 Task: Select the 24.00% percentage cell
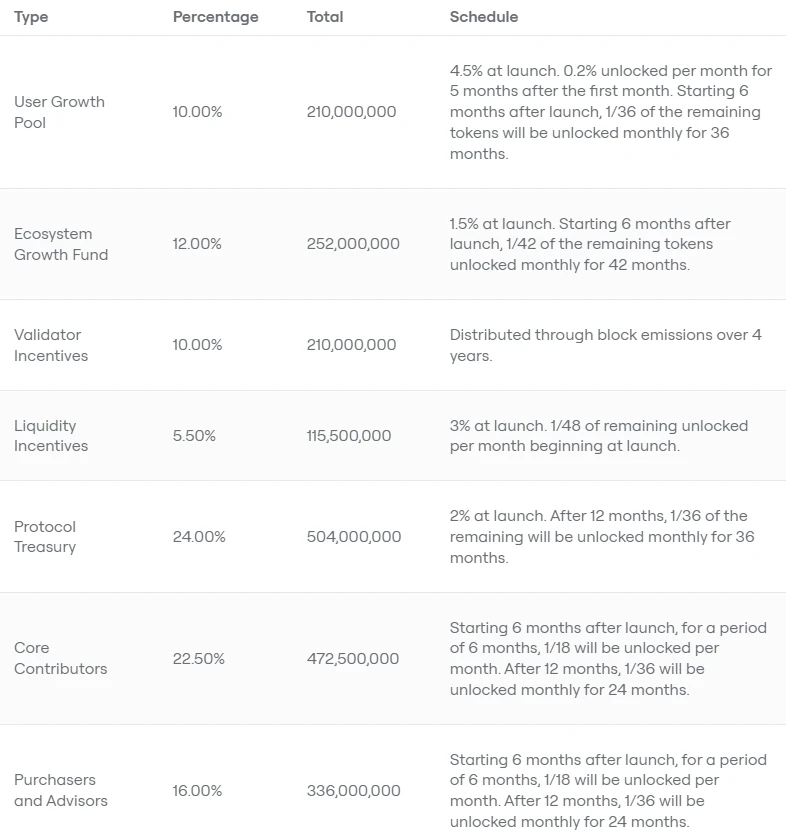coord(199,537)
